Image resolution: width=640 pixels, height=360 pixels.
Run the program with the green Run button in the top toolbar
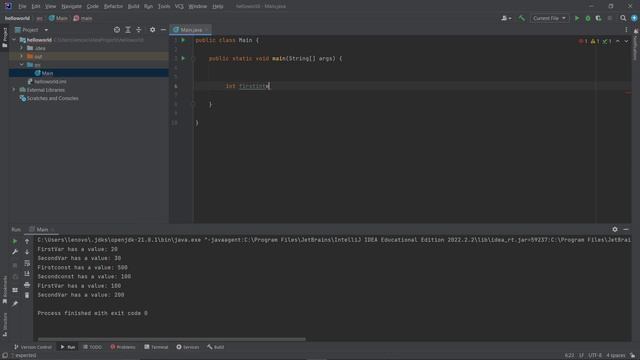tap(577, 18)
